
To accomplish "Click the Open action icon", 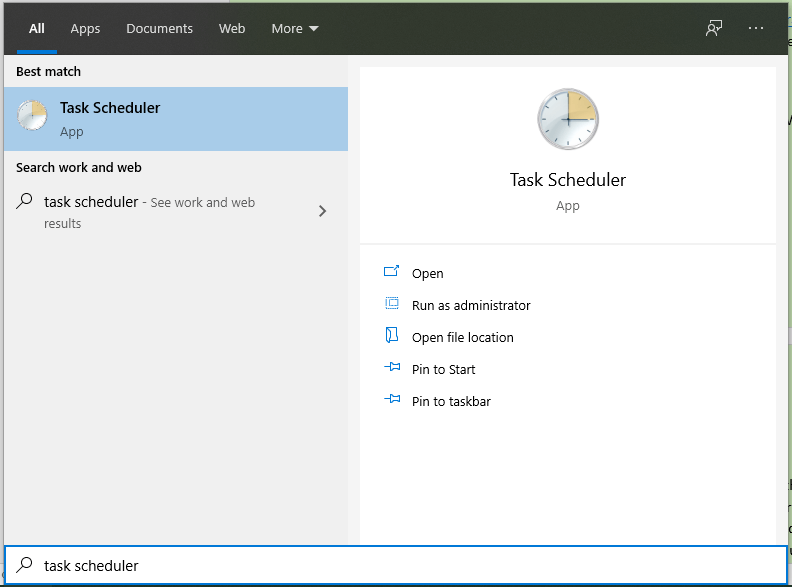I will (x=392, y=272).
